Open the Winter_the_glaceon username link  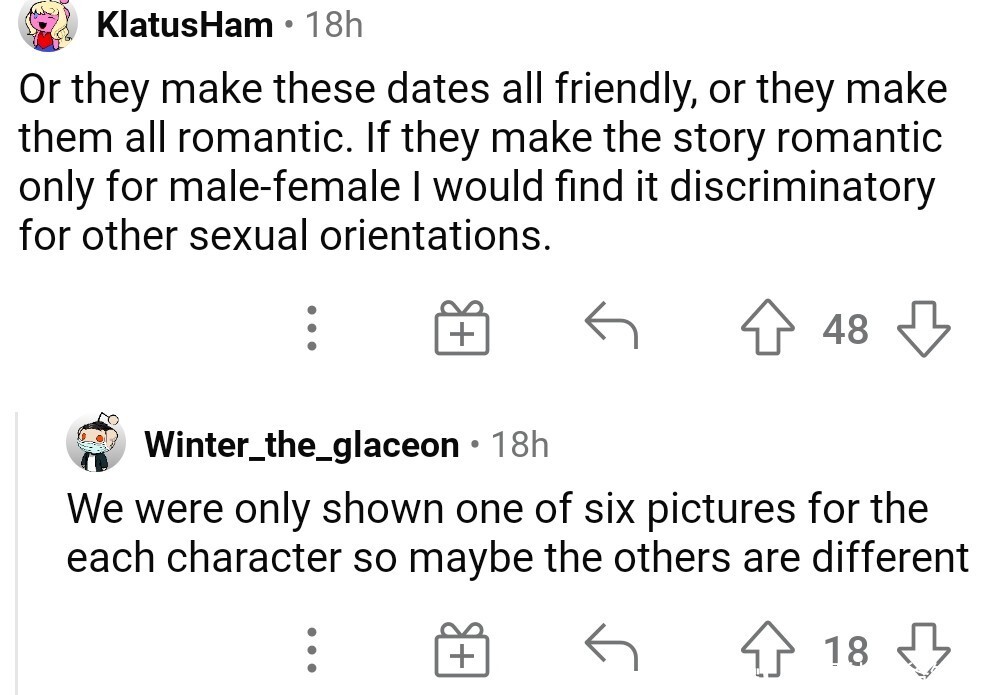click(x=302, y=444)
